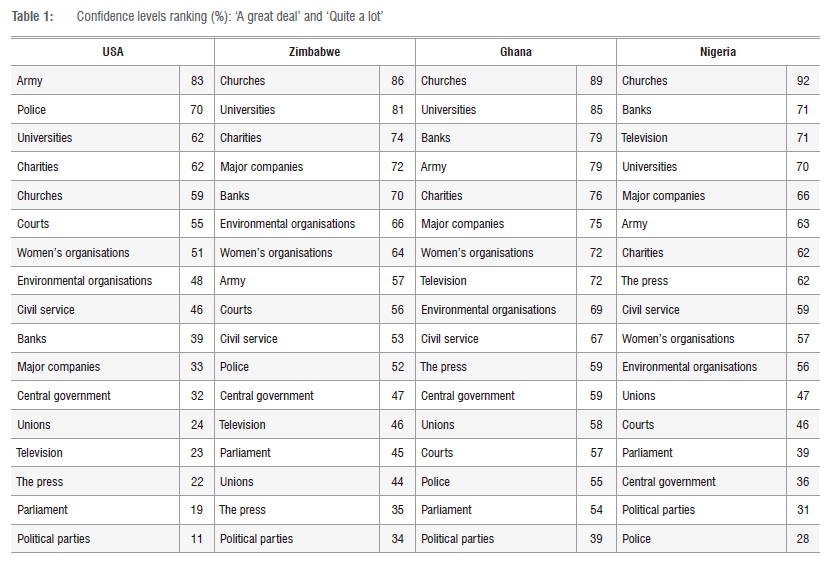Click 'Police' in the USA column
834x567 pixels.
[x=31, y=109]
